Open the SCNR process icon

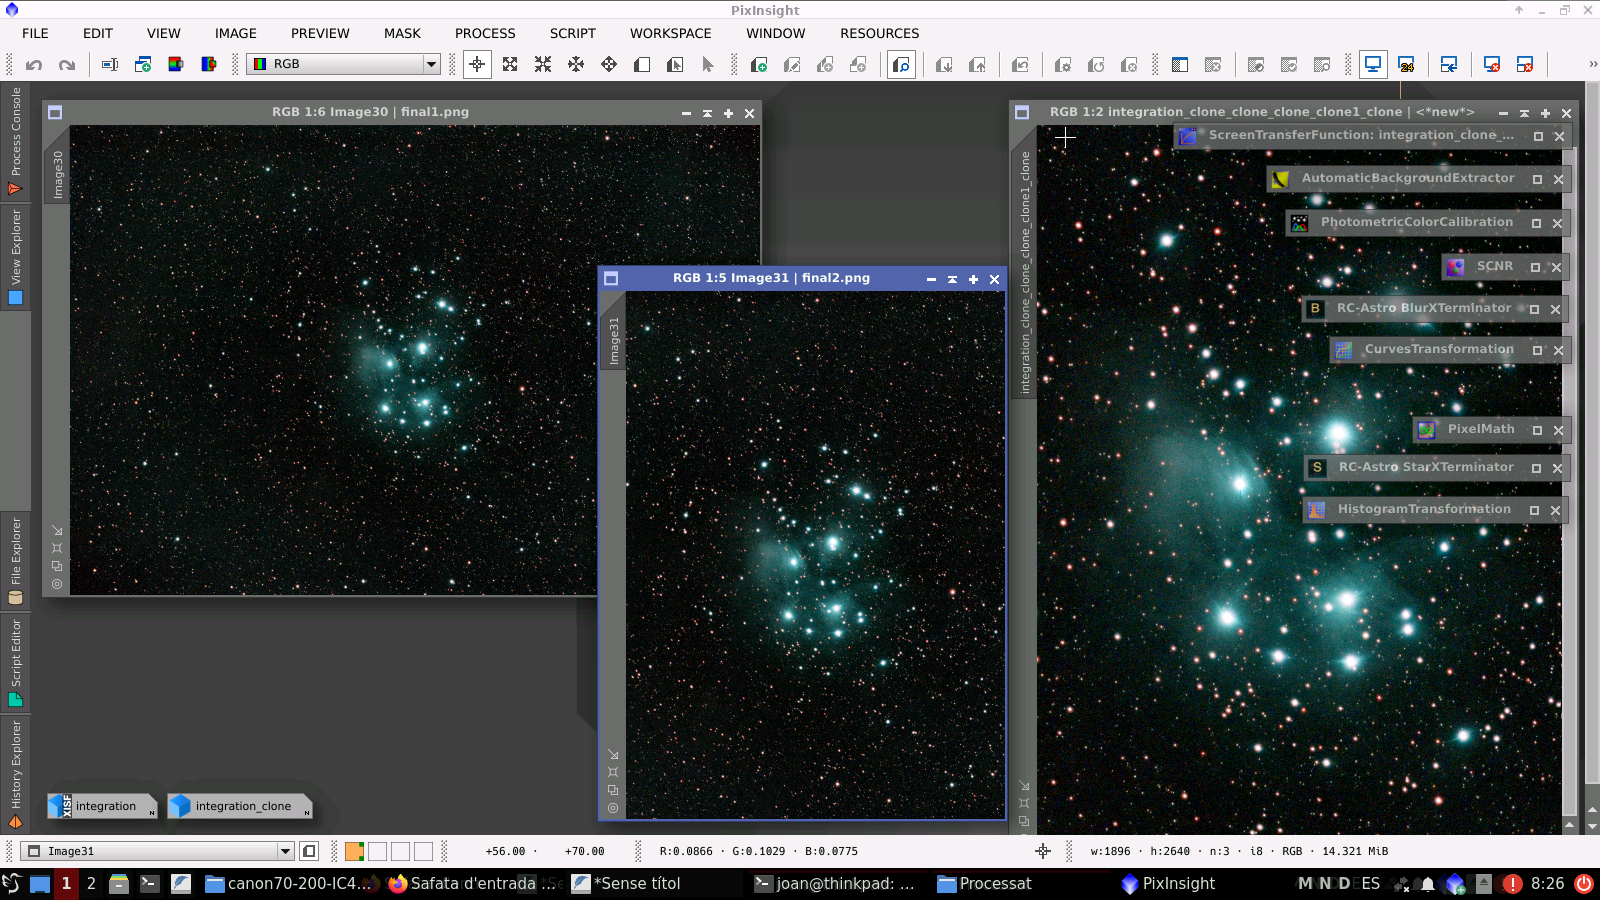point(1496,266)
